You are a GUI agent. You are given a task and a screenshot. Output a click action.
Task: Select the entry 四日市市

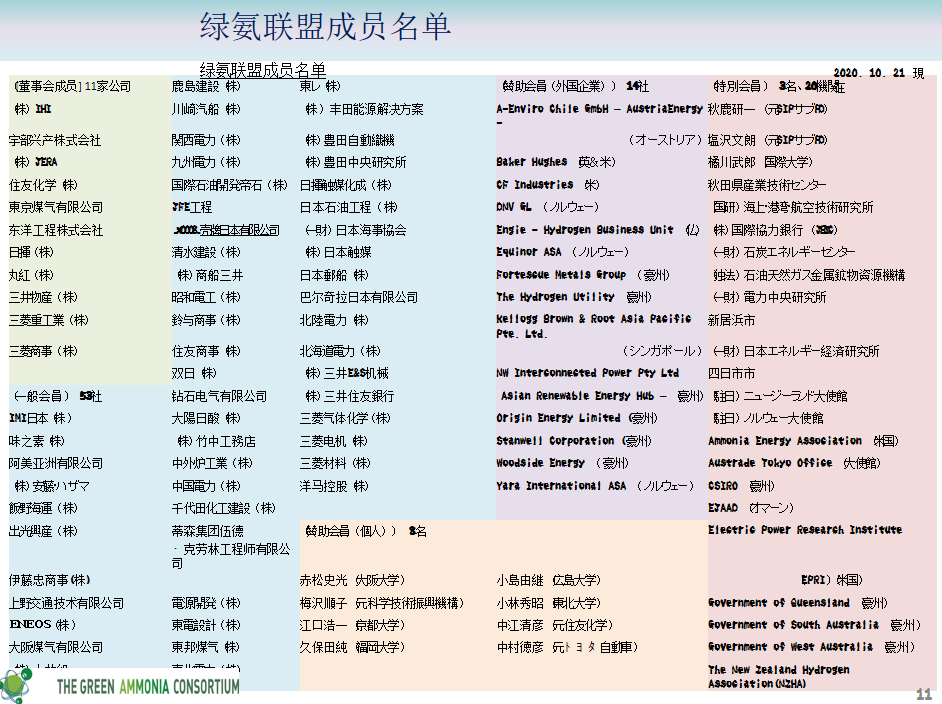(x=731, y=374)
